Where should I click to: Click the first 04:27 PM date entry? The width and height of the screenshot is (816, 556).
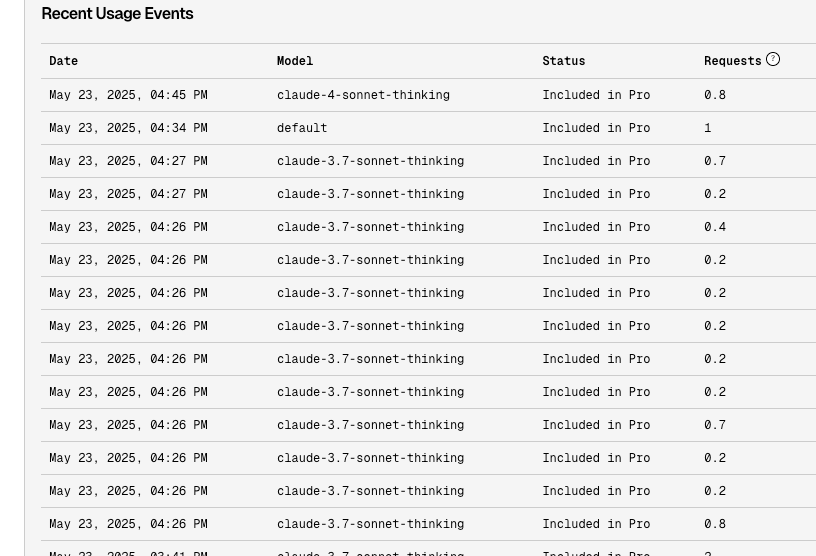[x=128, y=161]
